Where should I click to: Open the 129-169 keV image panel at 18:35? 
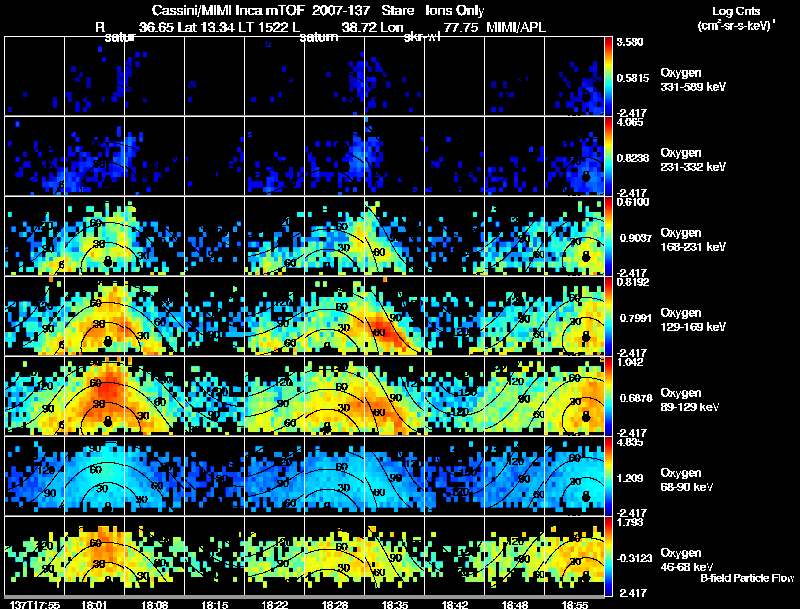tap(394, 316)
